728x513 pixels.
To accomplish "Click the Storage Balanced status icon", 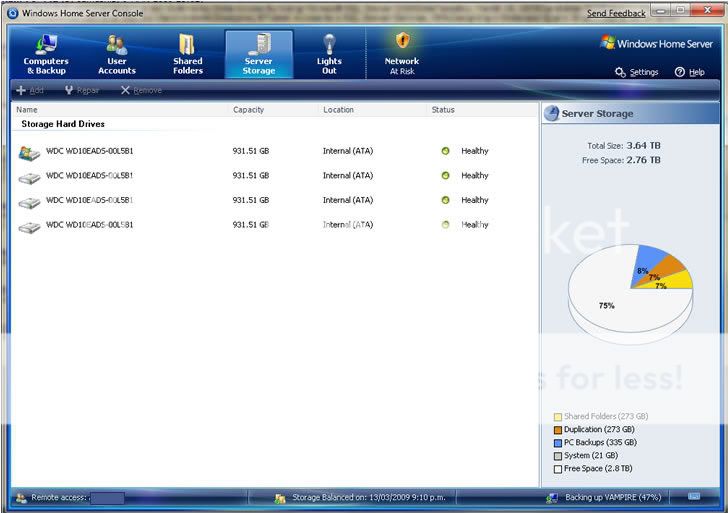I will point(280,499).
